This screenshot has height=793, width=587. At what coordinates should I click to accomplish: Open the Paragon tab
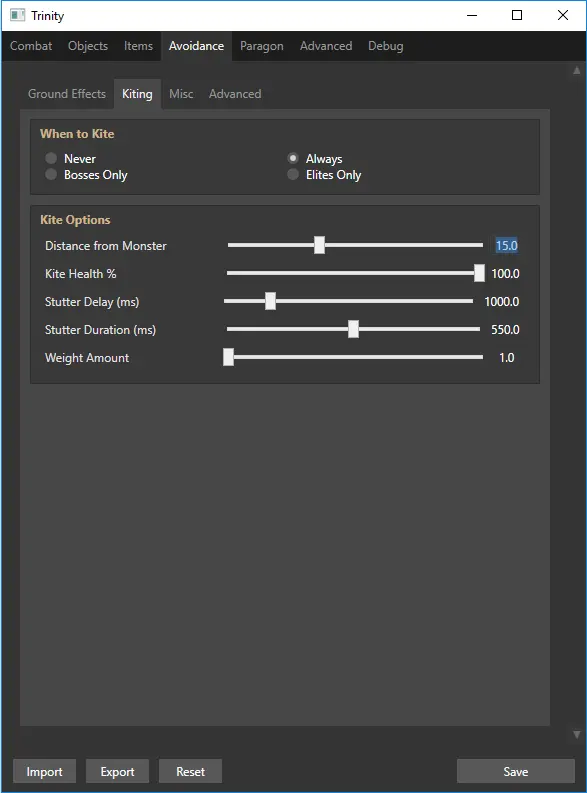[x=261, y=46]
